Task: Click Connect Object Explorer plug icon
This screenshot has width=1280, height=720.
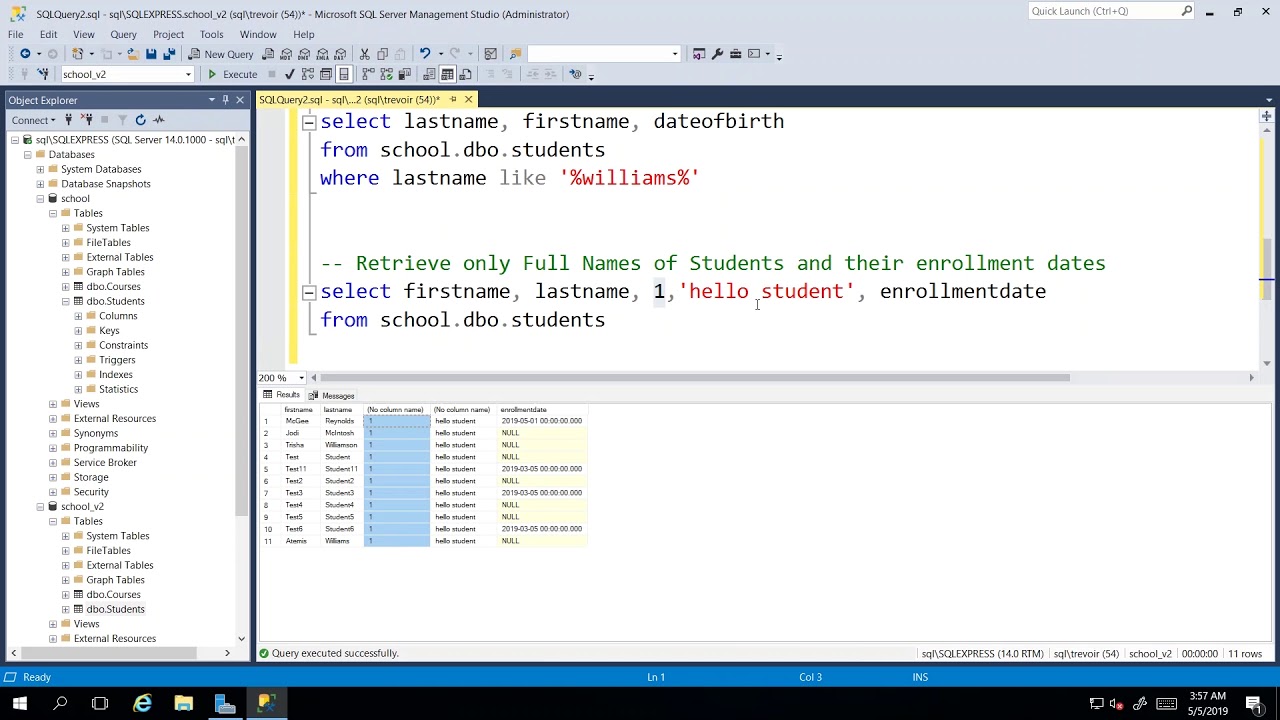Action: [68, 120]
